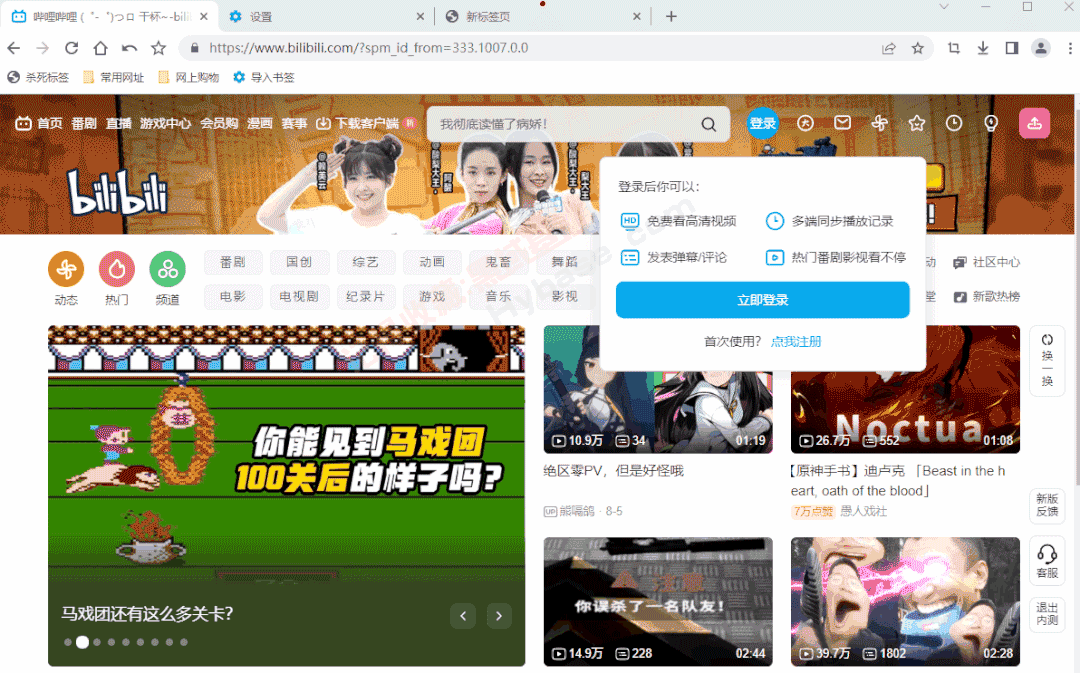Select the 国创 category chip
The width and height of the screenshot is (1080, 673).
point(299,262)
